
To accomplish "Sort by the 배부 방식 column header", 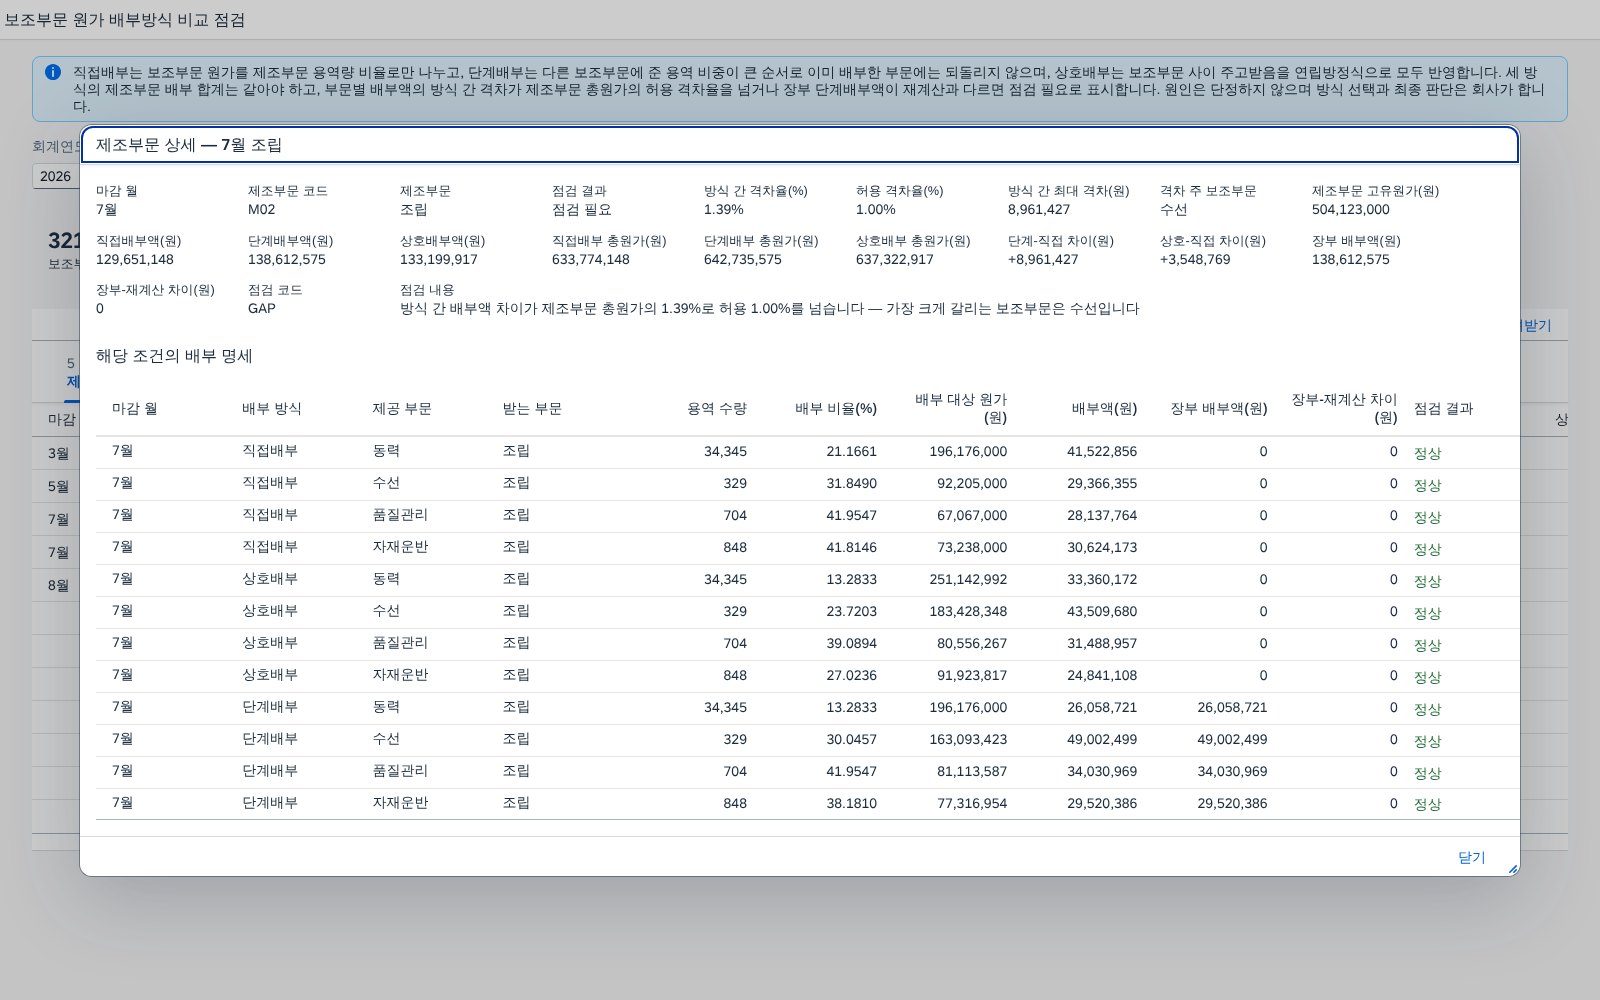I will [x=271, y=409].
